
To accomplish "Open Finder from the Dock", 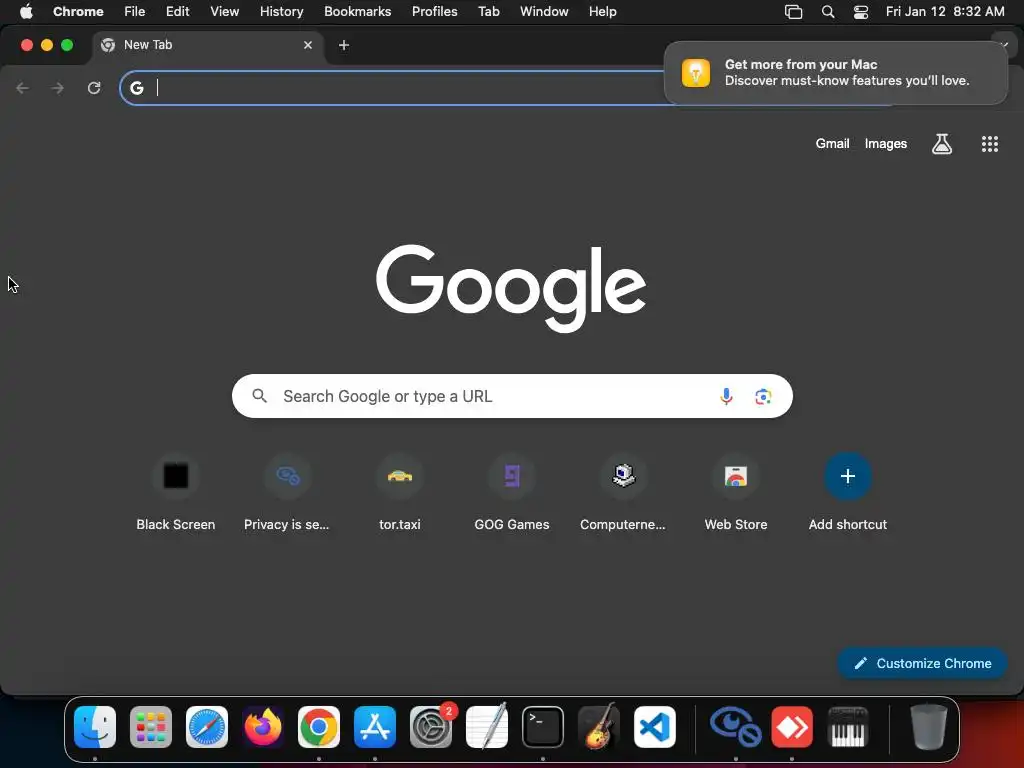I will [95, 727].
